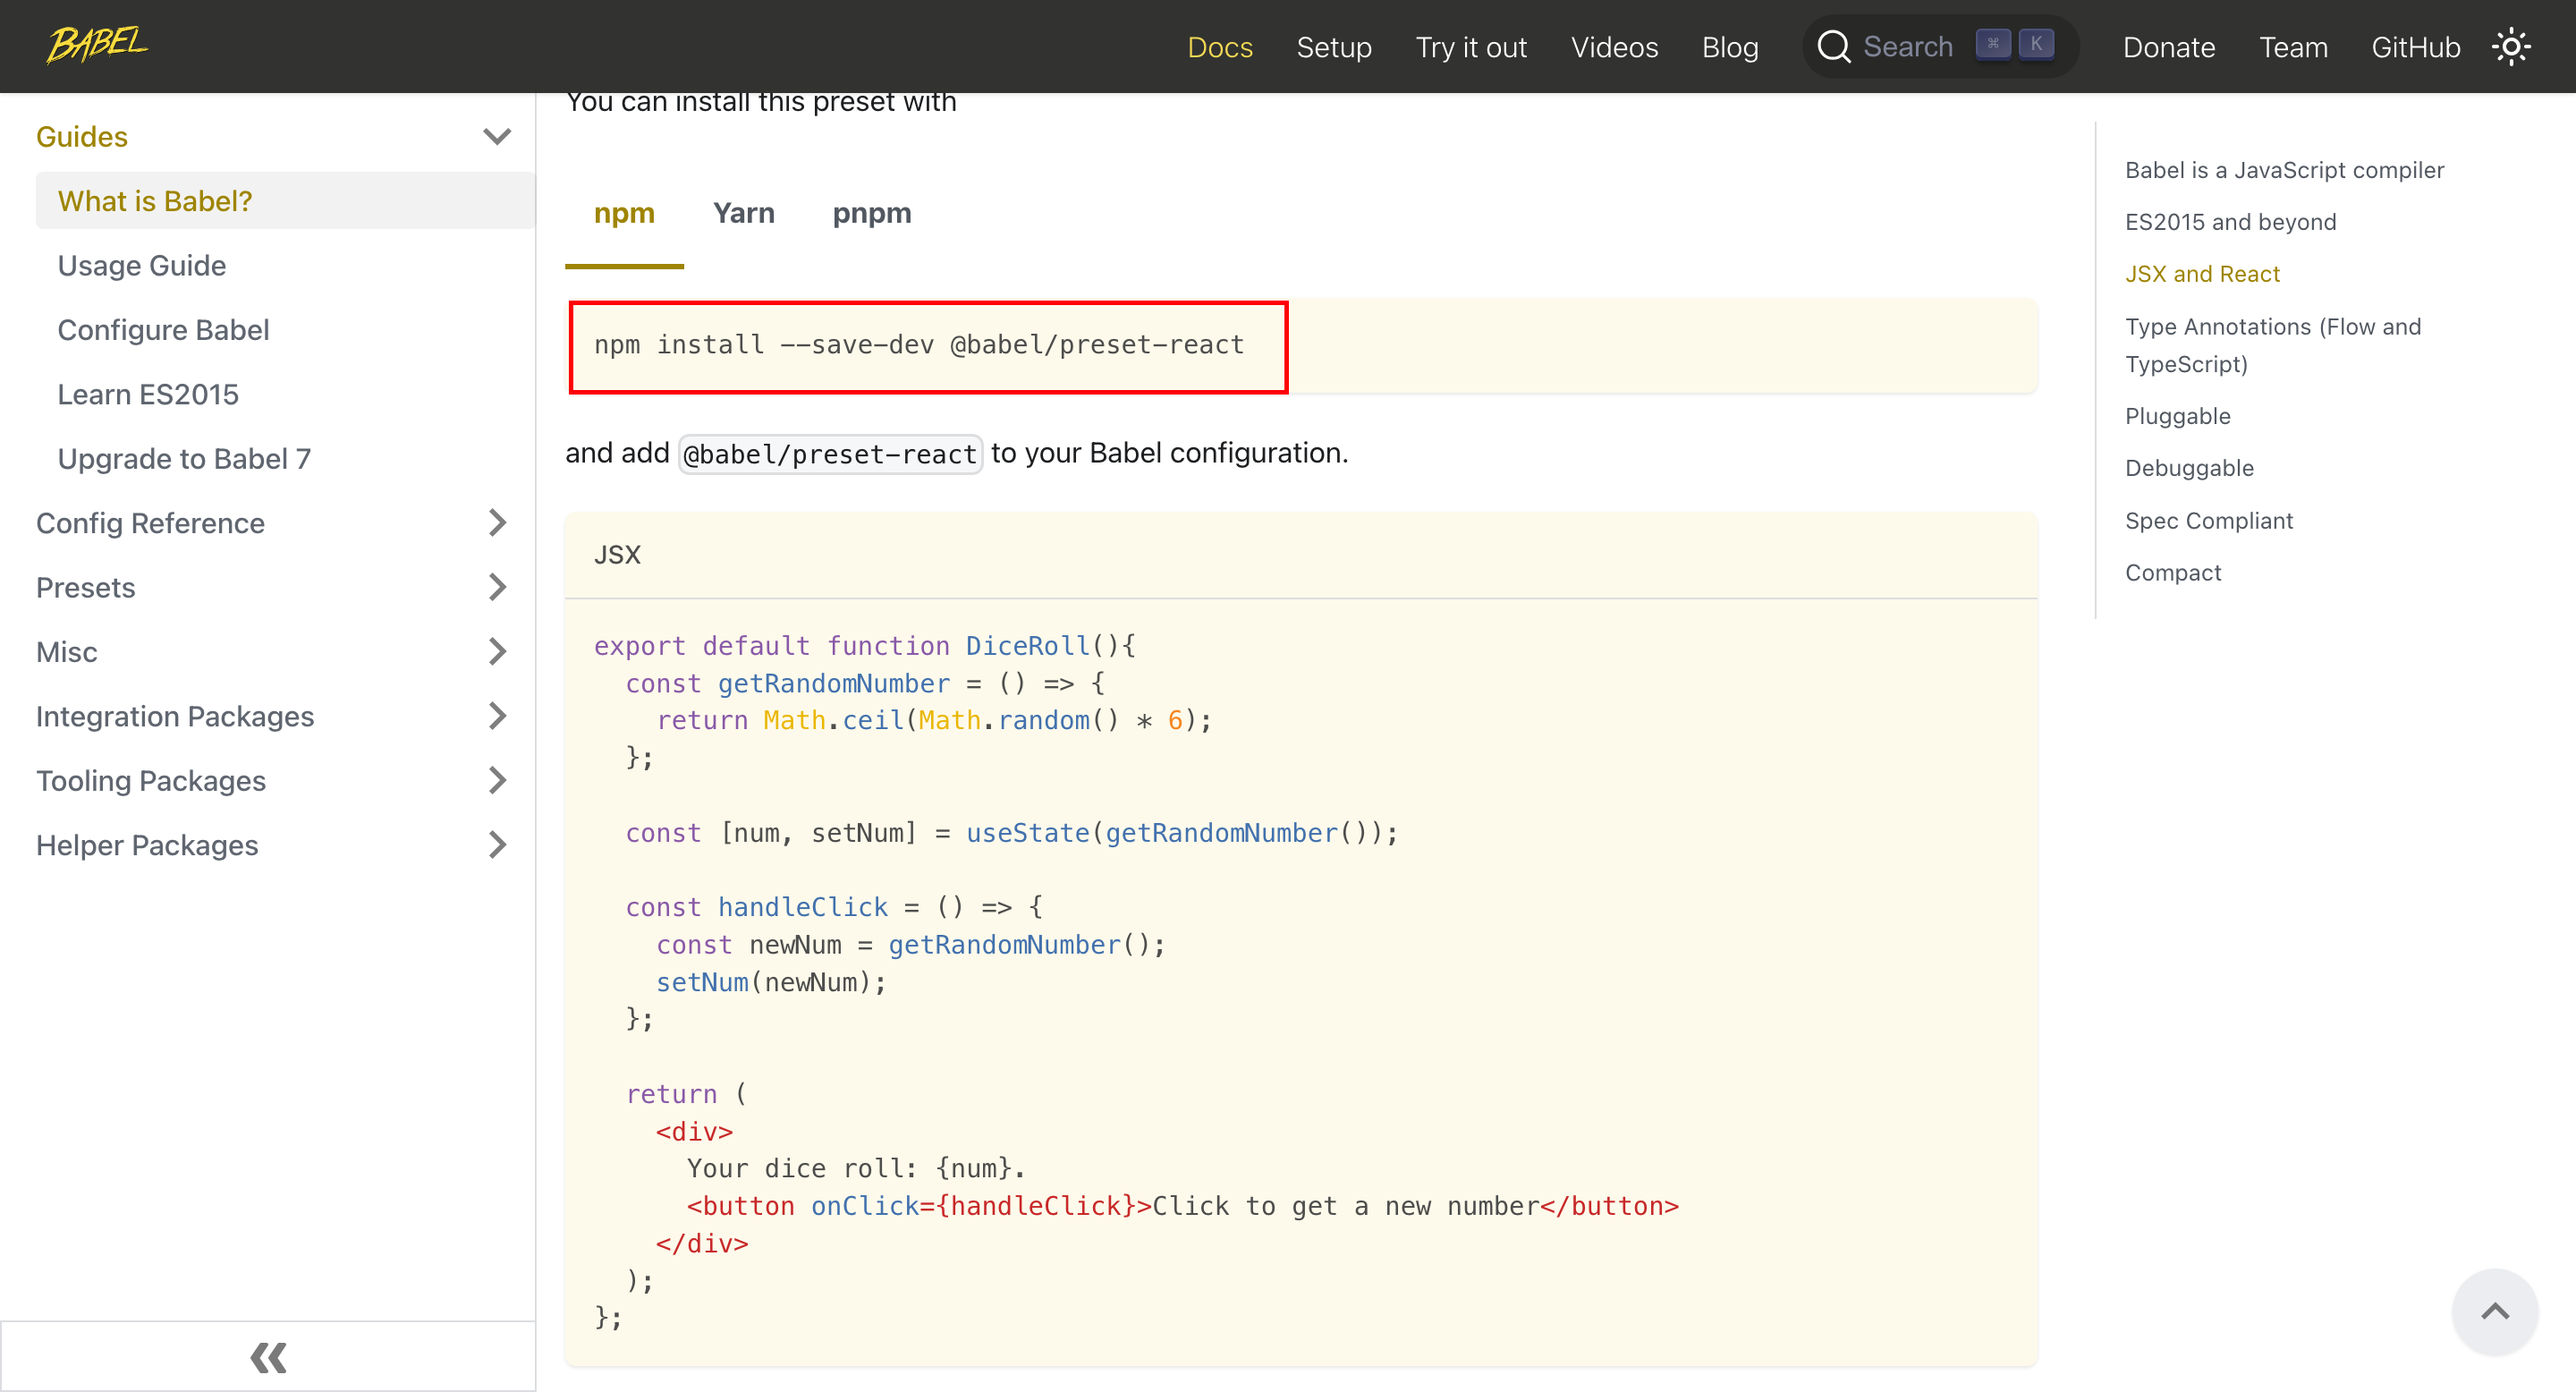
Task: Toggle the light/dark theme sun icon
Action: click(2511, 47)
